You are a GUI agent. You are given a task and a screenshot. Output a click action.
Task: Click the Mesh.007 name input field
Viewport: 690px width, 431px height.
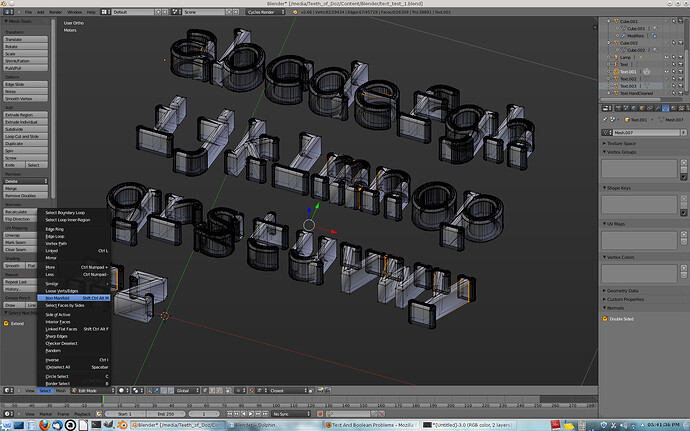point(647,132)
